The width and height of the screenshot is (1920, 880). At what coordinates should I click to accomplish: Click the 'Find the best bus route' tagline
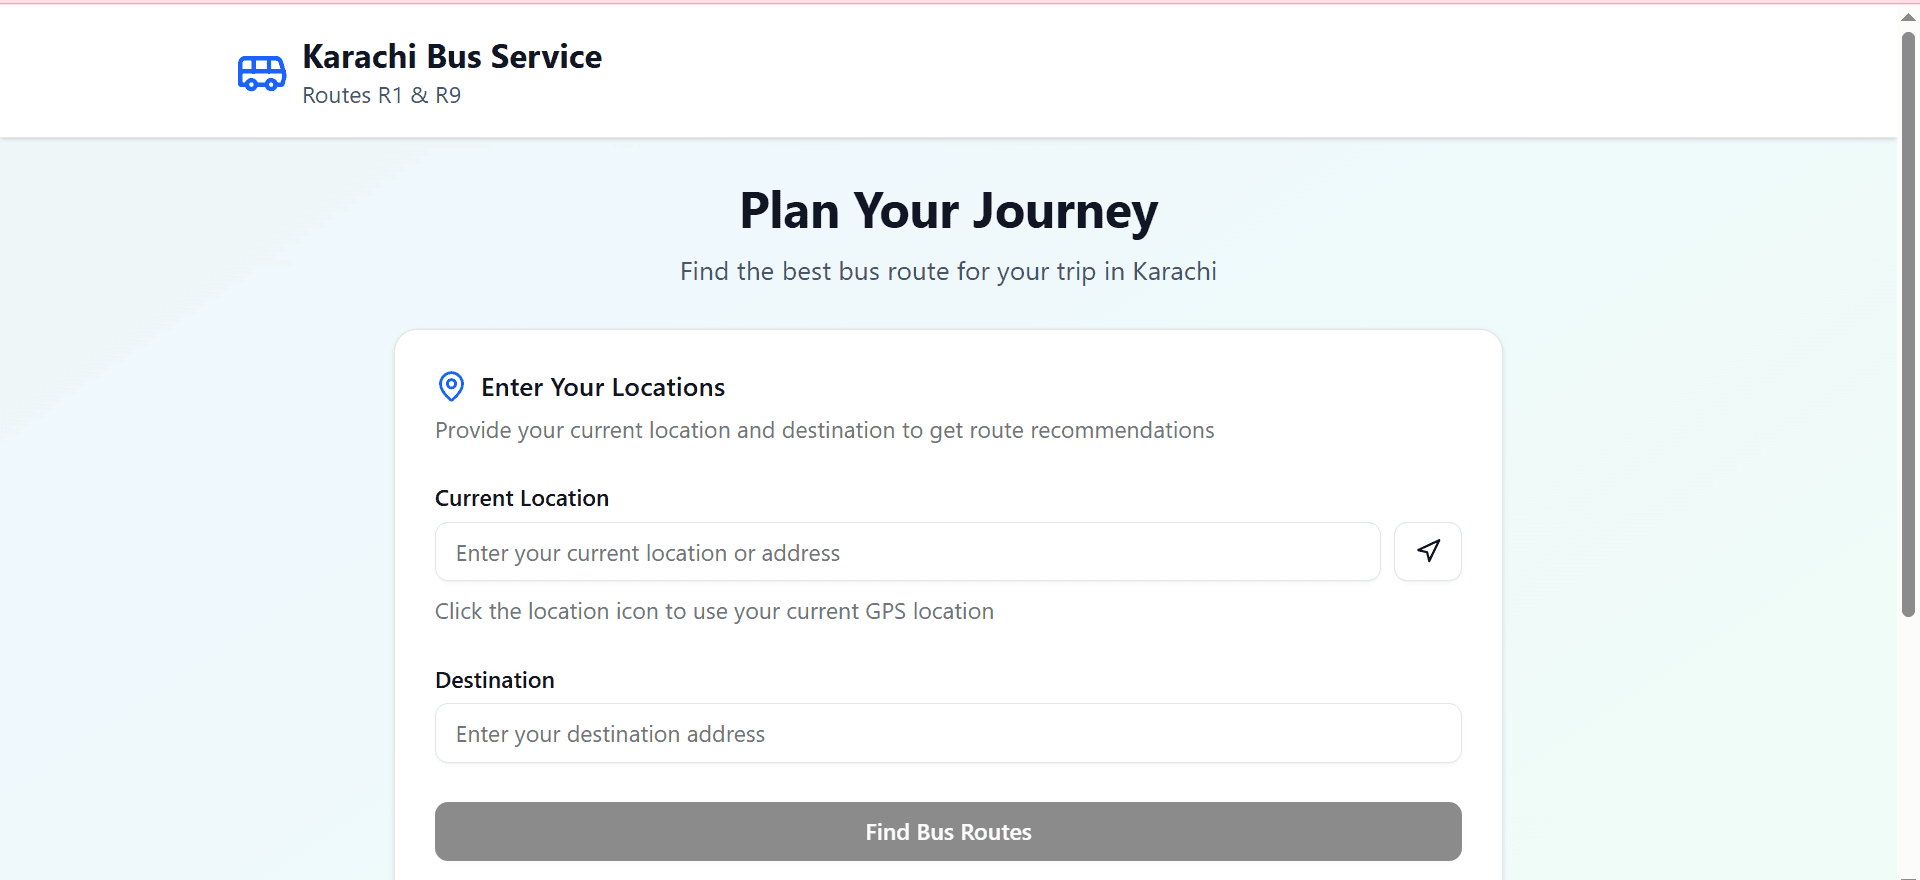[x=948, y=272]
